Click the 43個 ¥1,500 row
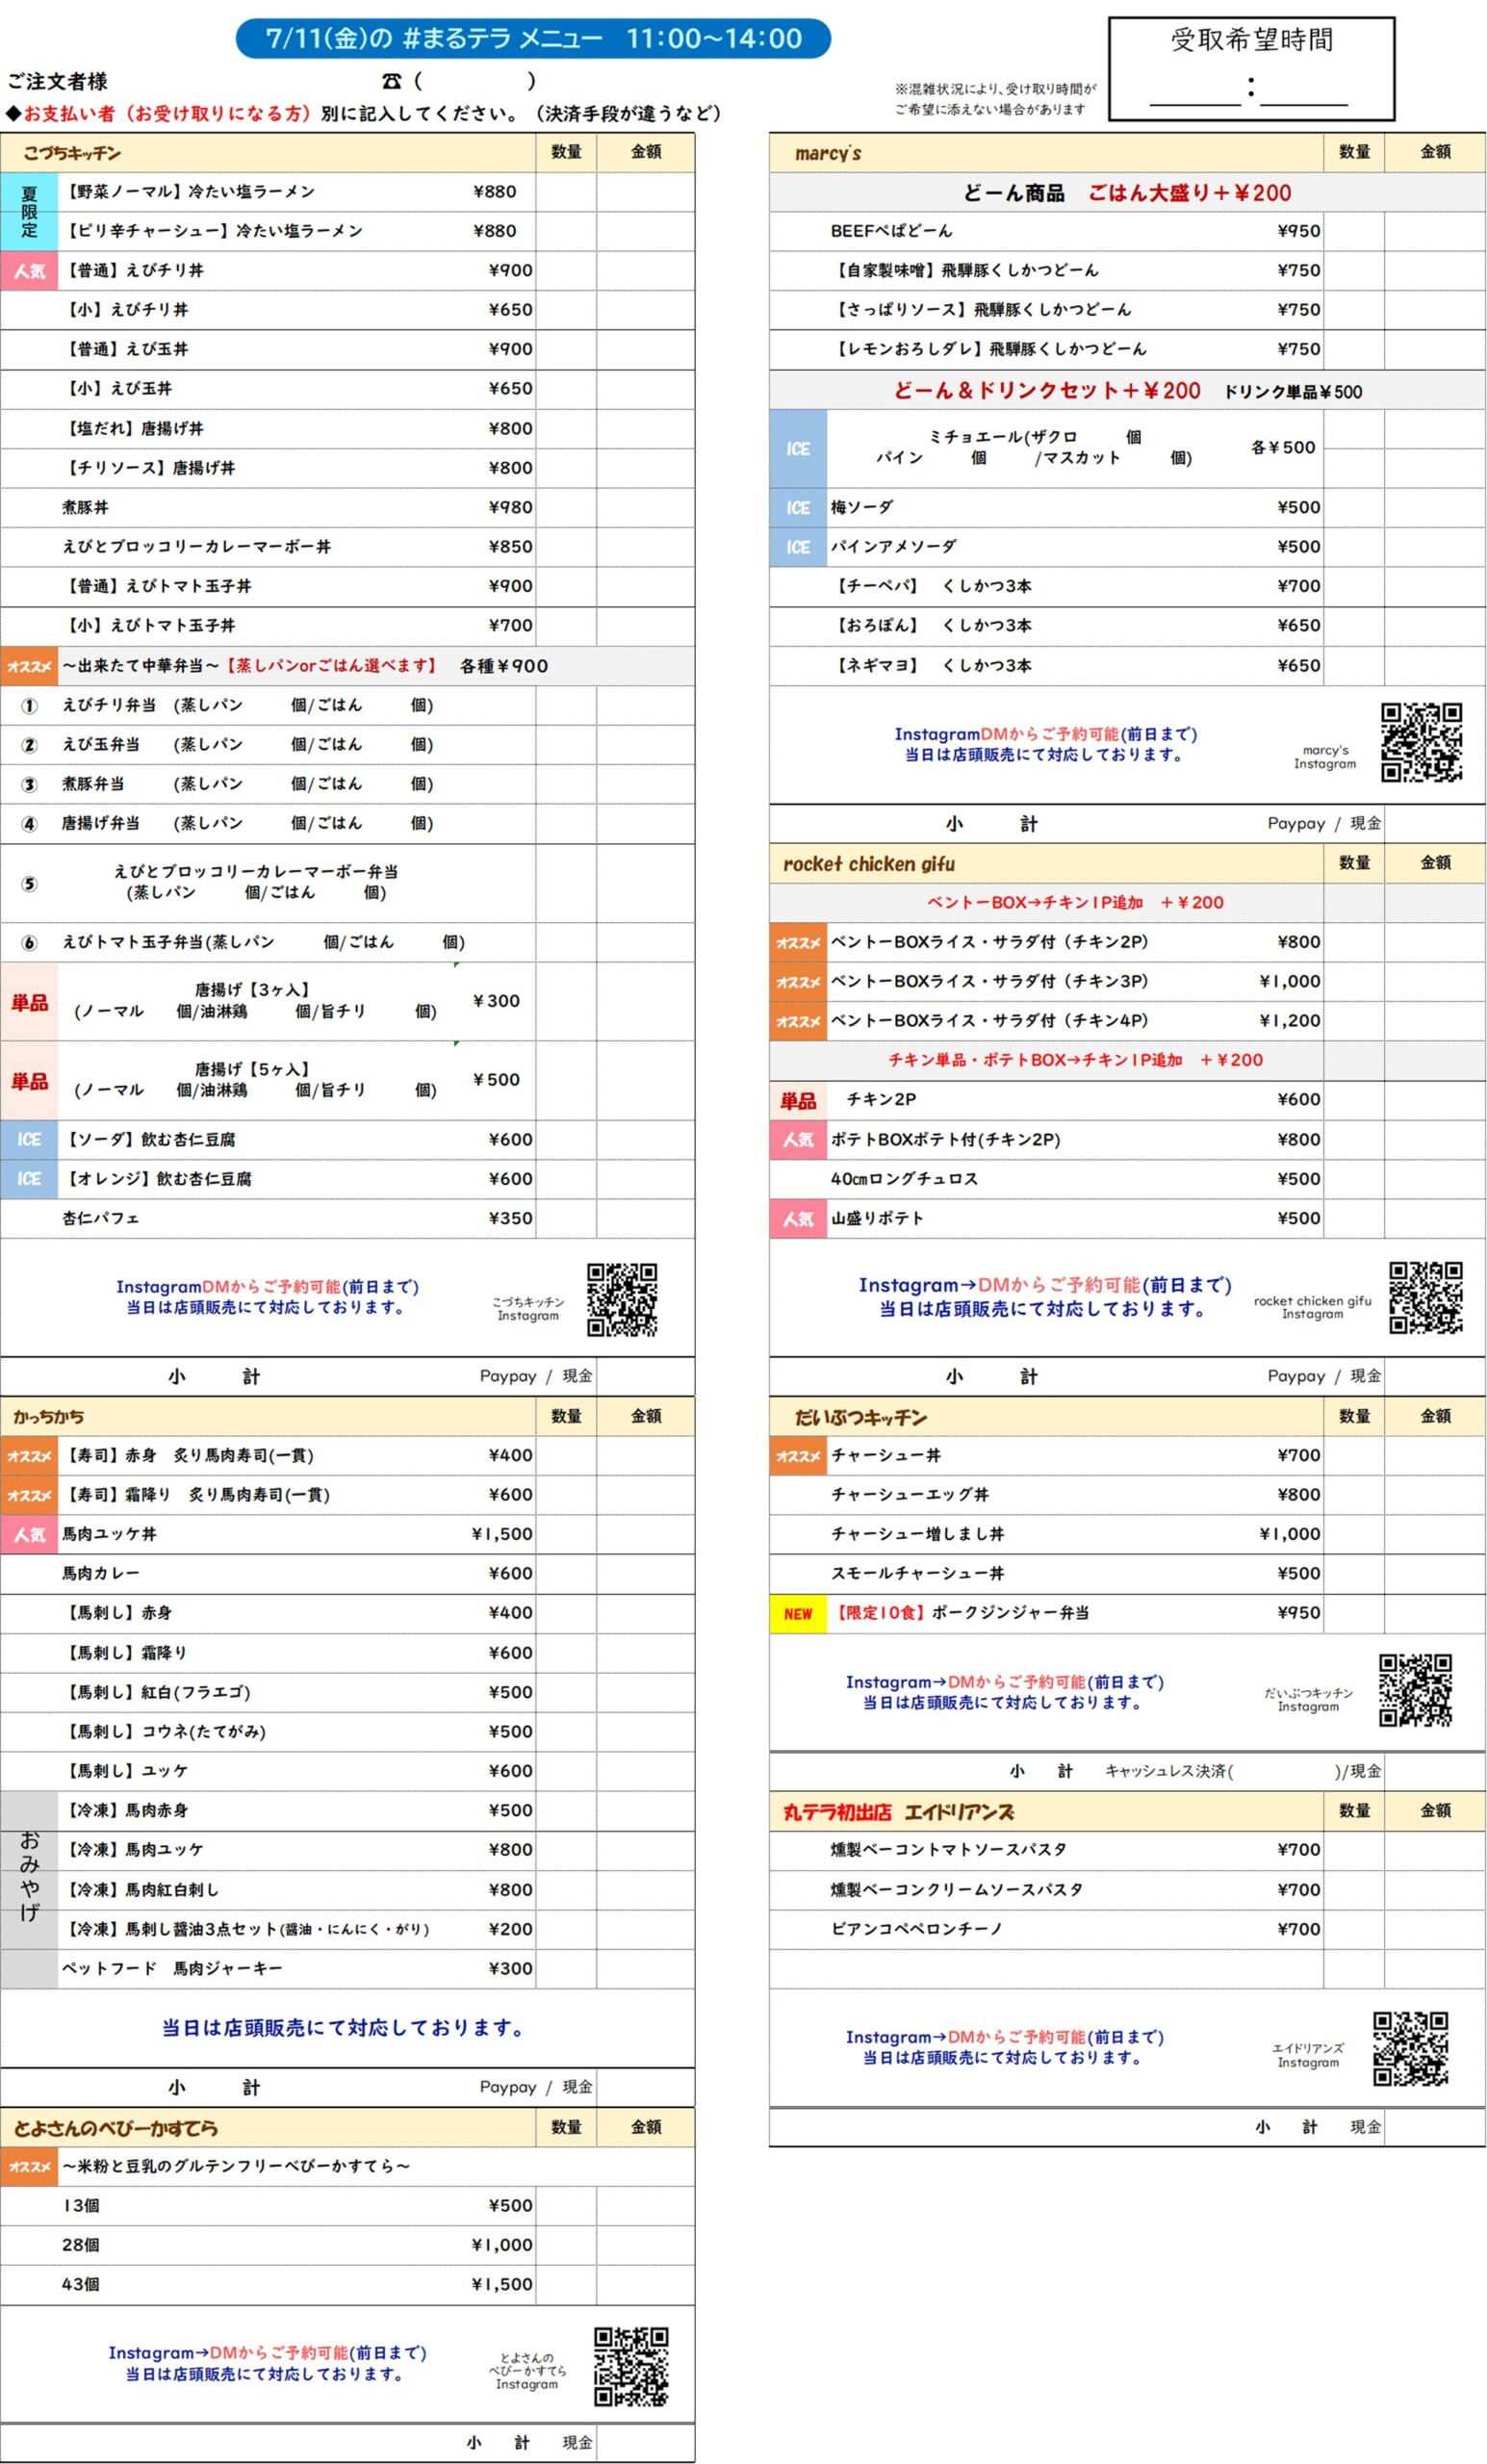Screen dimensions: 1487x2464 pos(347,2285)
